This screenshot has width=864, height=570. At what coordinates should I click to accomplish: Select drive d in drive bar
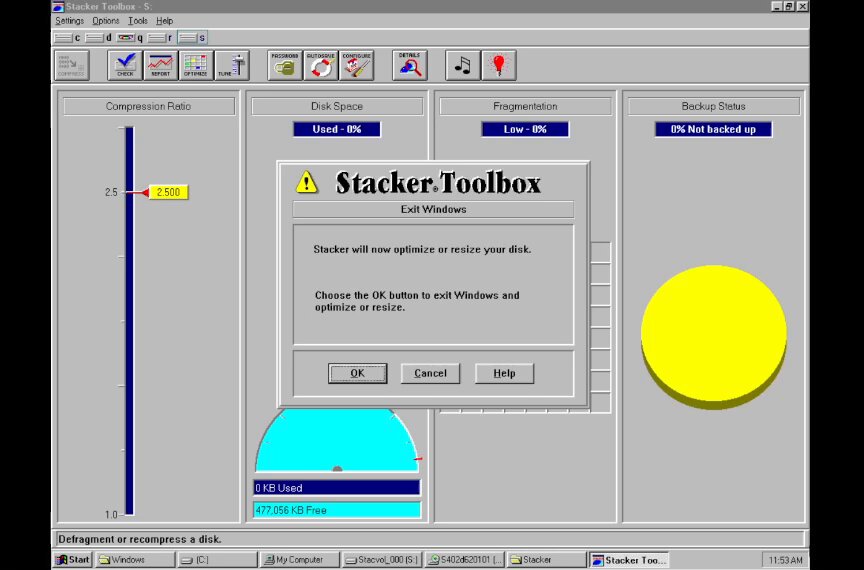click(99, 38)
